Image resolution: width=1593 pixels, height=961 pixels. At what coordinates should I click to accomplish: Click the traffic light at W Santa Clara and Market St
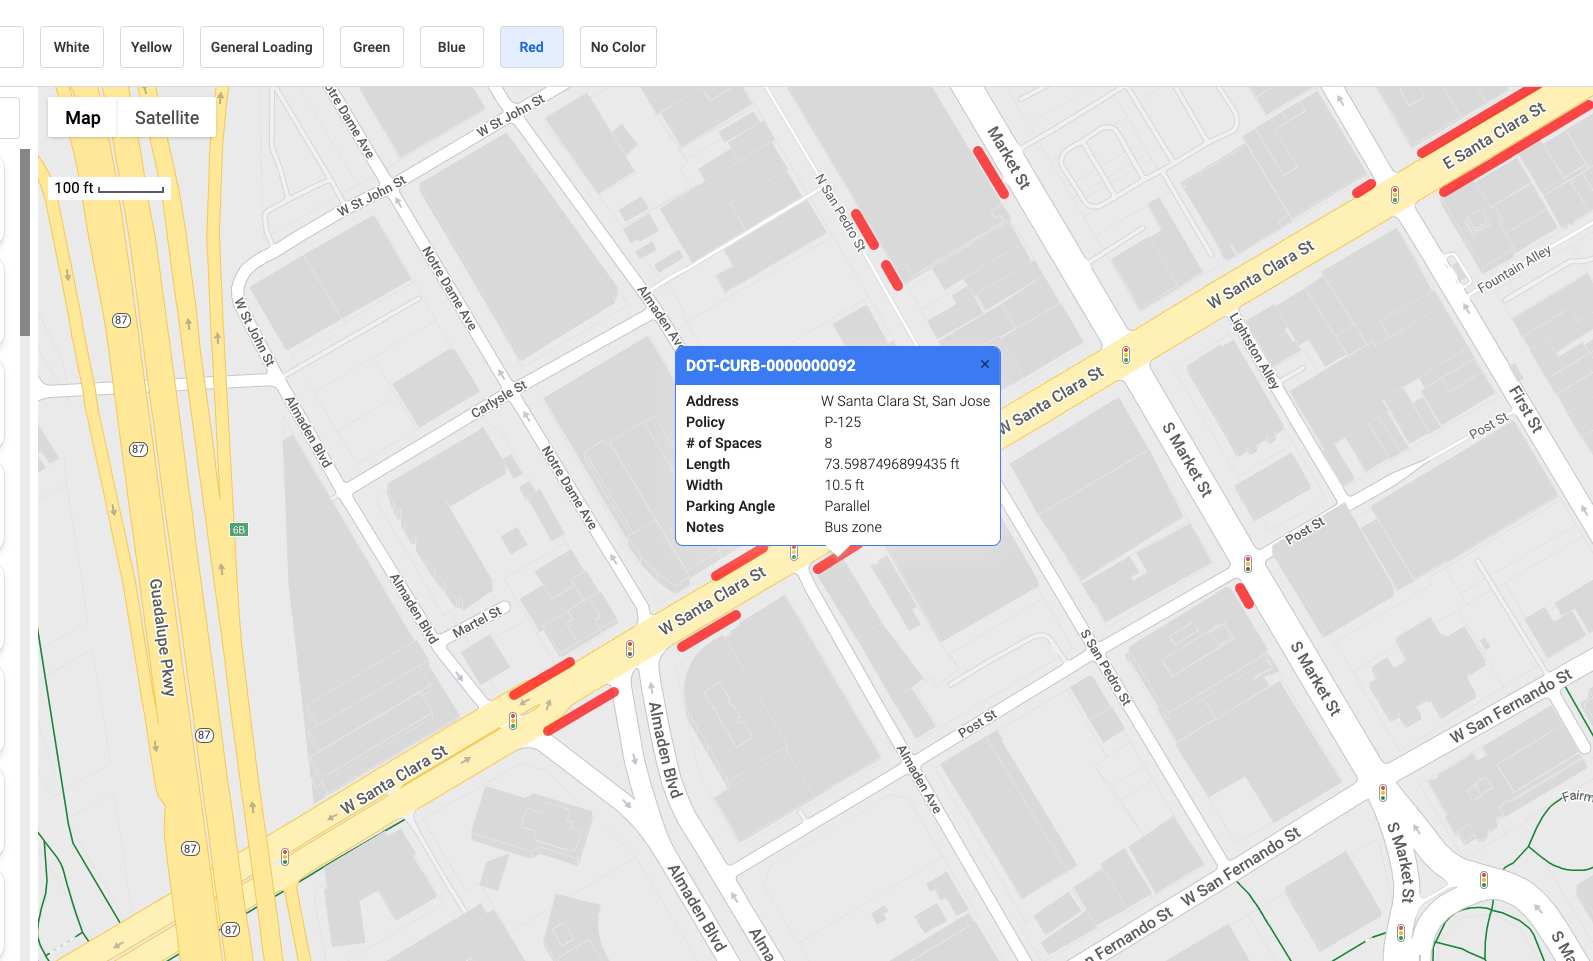1126,354
